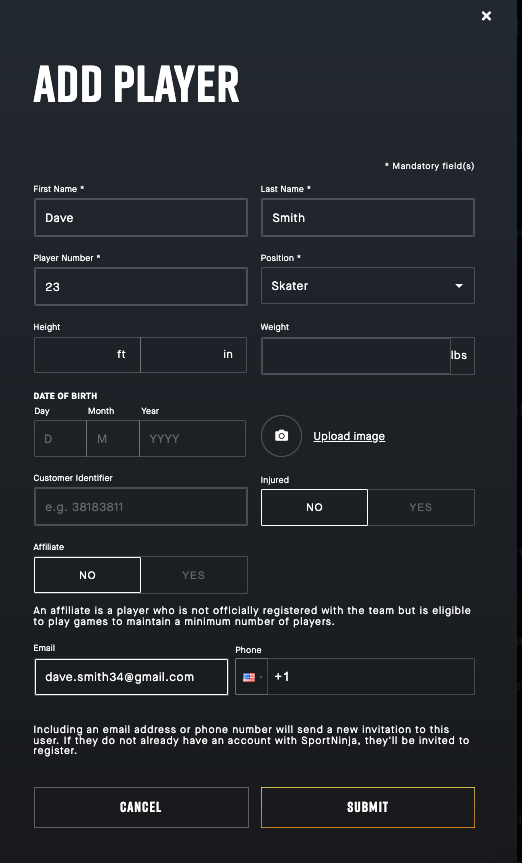Close the Add Player dialog with X
This screenshot has width=522, height=863.
[x=486, y=16]
